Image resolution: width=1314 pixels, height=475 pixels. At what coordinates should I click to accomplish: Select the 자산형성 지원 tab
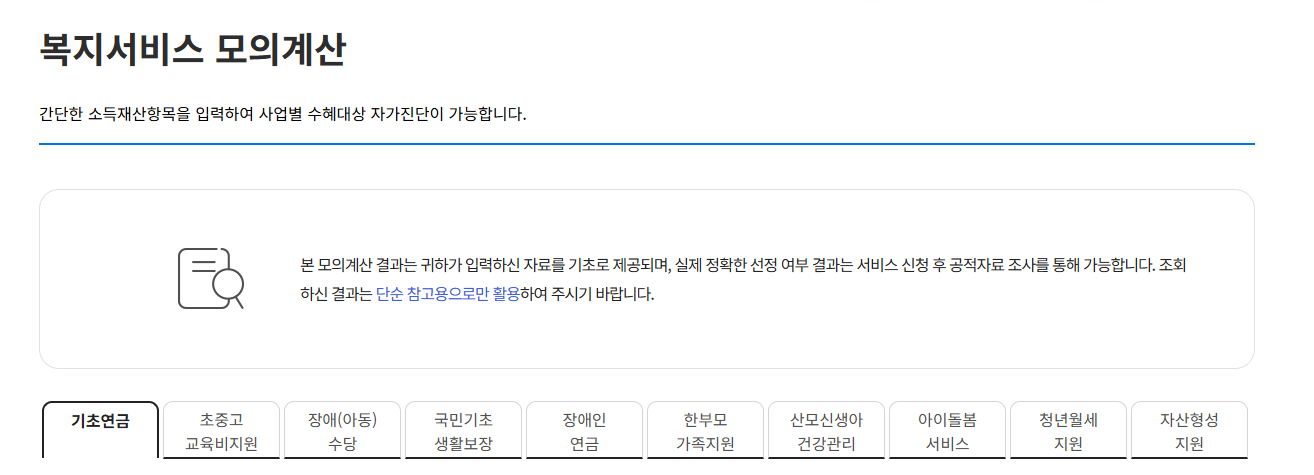pyautogui.click(x=1189, y=431)
